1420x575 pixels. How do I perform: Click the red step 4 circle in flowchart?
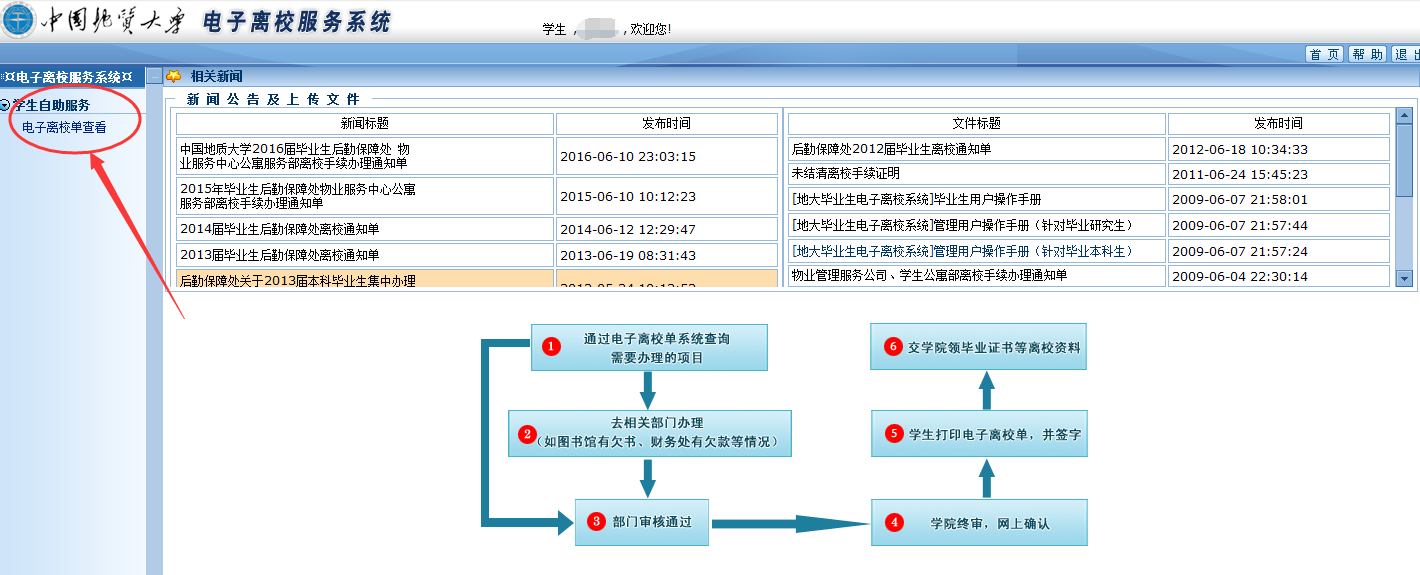click(894, 522)
